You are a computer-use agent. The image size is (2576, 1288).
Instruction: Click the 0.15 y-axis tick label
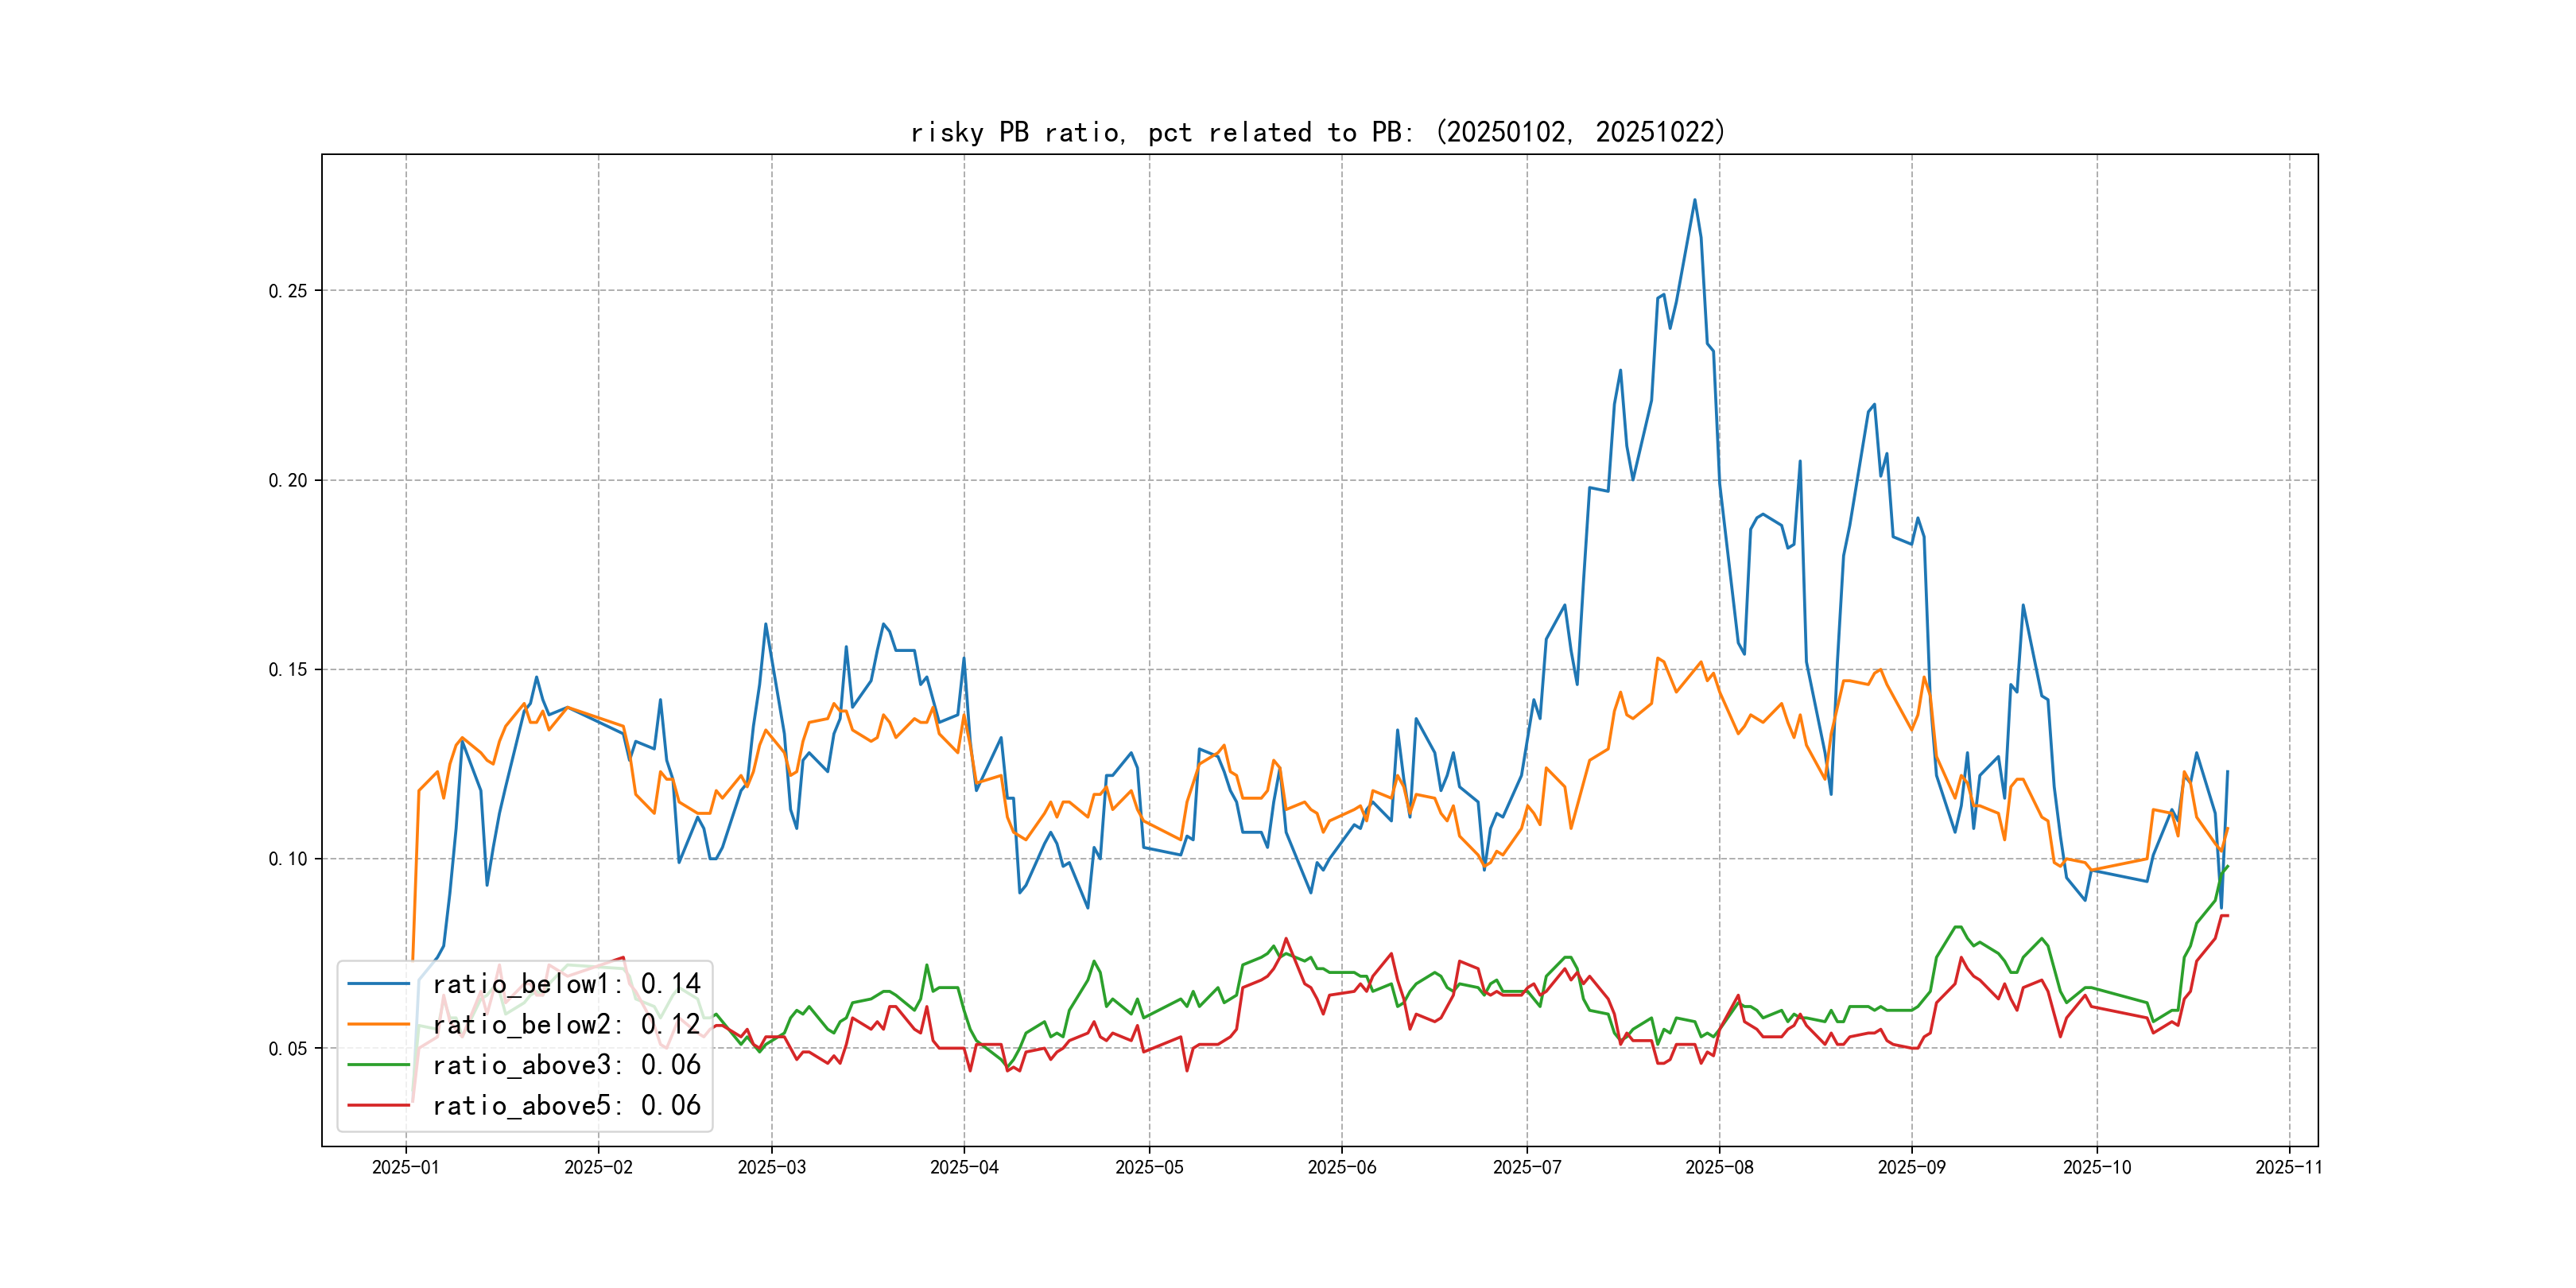288,670
